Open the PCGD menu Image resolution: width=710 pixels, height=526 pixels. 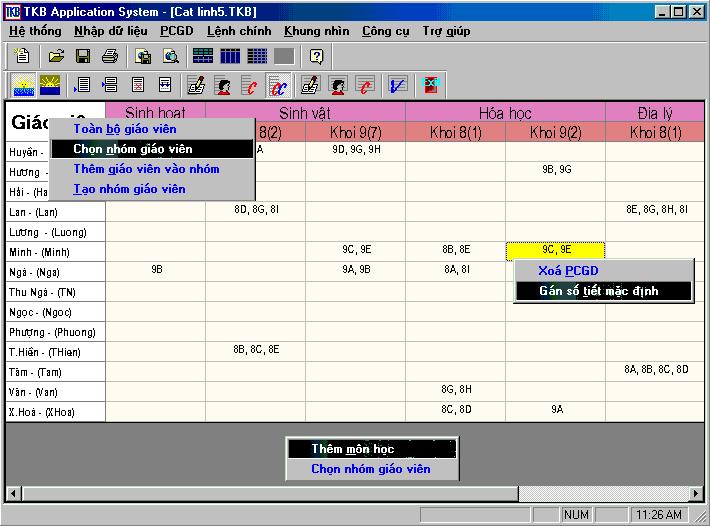176,31
